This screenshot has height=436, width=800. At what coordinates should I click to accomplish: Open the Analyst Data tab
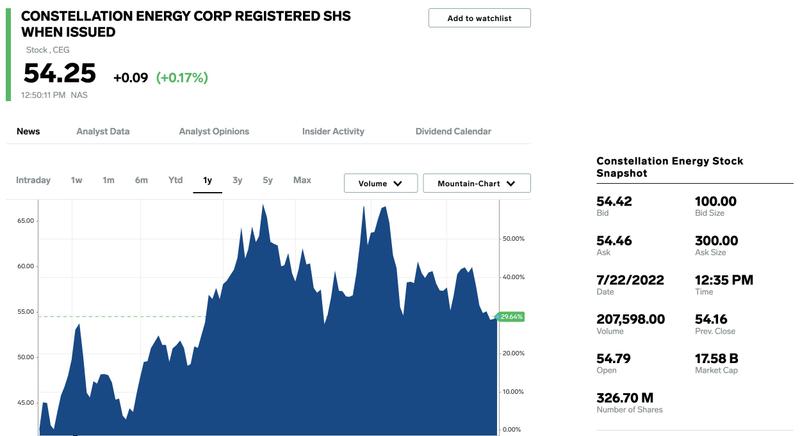click(103, 131)
